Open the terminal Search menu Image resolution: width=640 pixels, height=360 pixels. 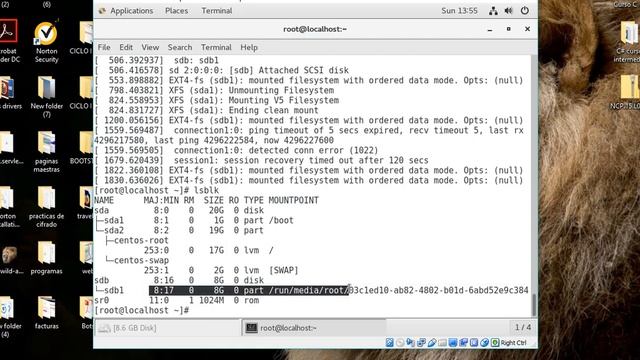pyautogui.click(x=180, y=47)
